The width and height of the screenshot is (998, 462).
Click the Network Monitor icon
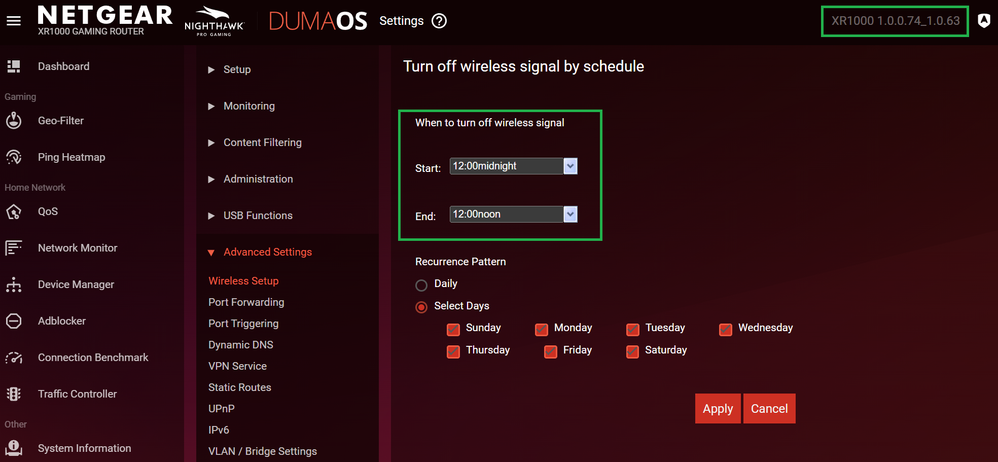(x=14, y=248)
